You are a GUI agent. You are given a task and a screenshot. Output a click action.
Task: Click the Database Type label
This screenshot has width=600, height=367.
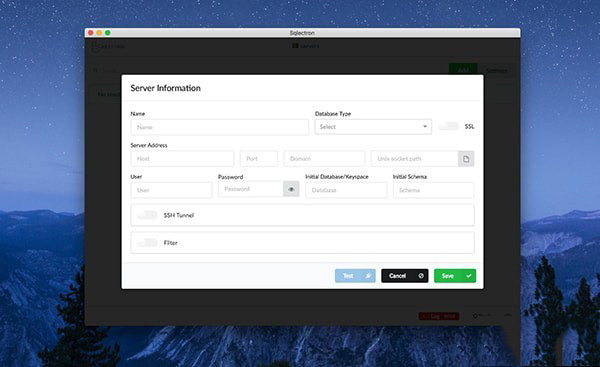pos(333,114)
